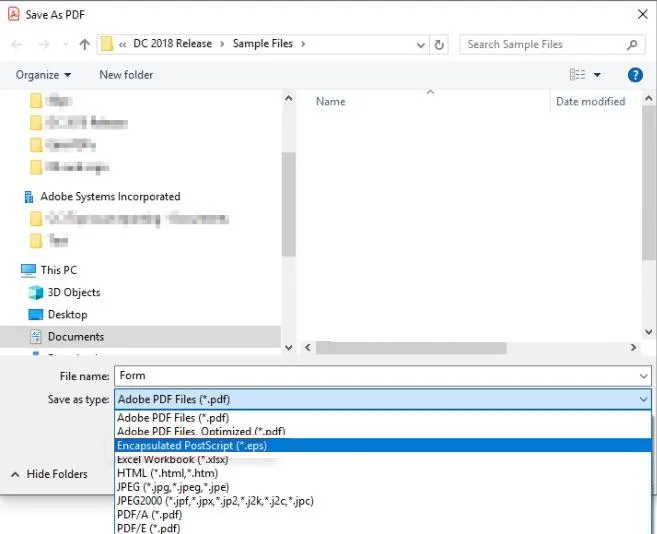657x534 pixels.
Task: Select DC 2018 Release breadcrumb
Action: point(172,44)
